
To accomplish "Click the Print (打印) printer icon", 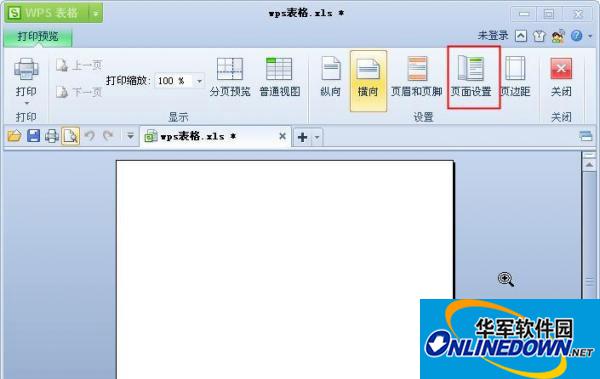I will click(26, 69).
